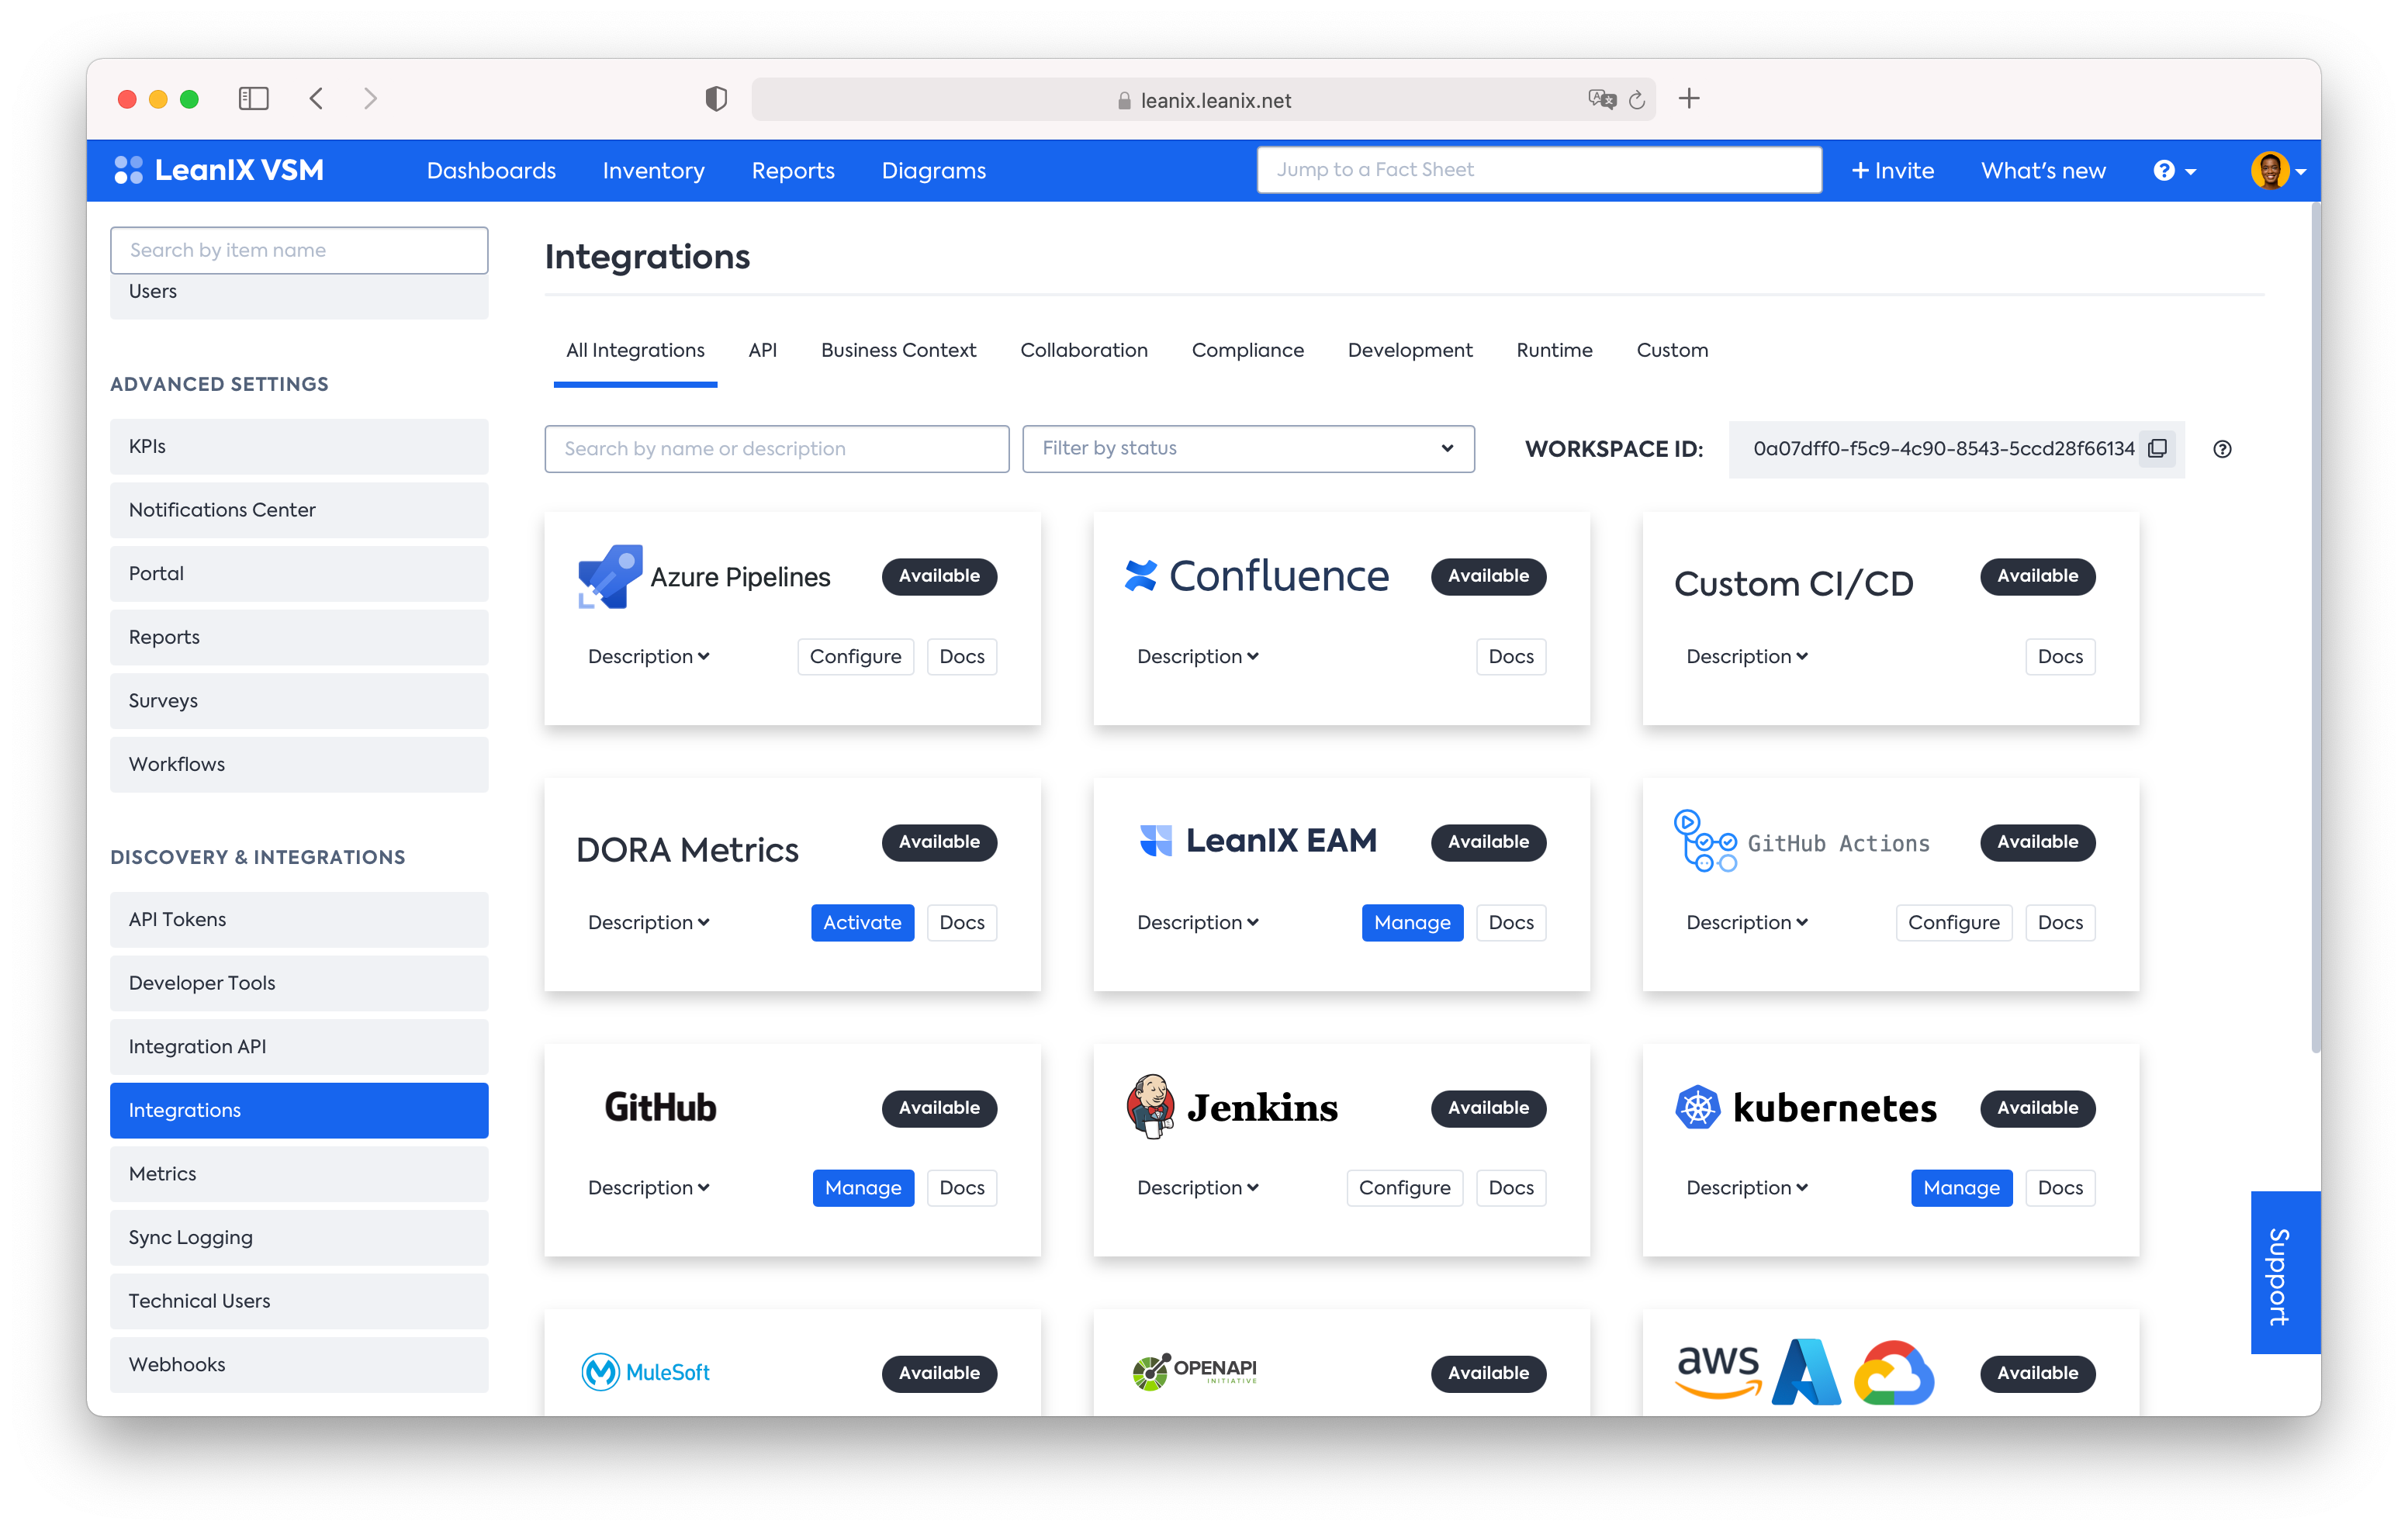
Task: Click the Google Cloud logo
Action: tap(1894, 1373)
